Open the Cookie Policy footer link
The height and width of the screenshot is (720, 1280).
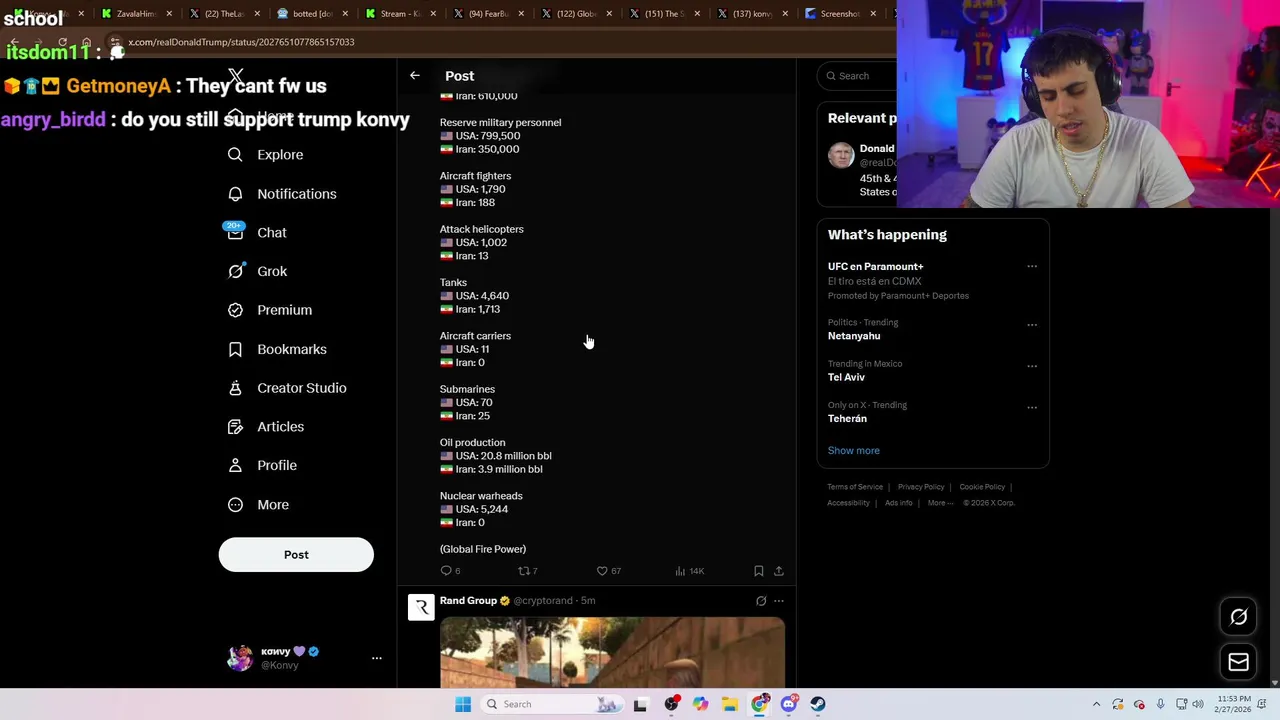982,487
